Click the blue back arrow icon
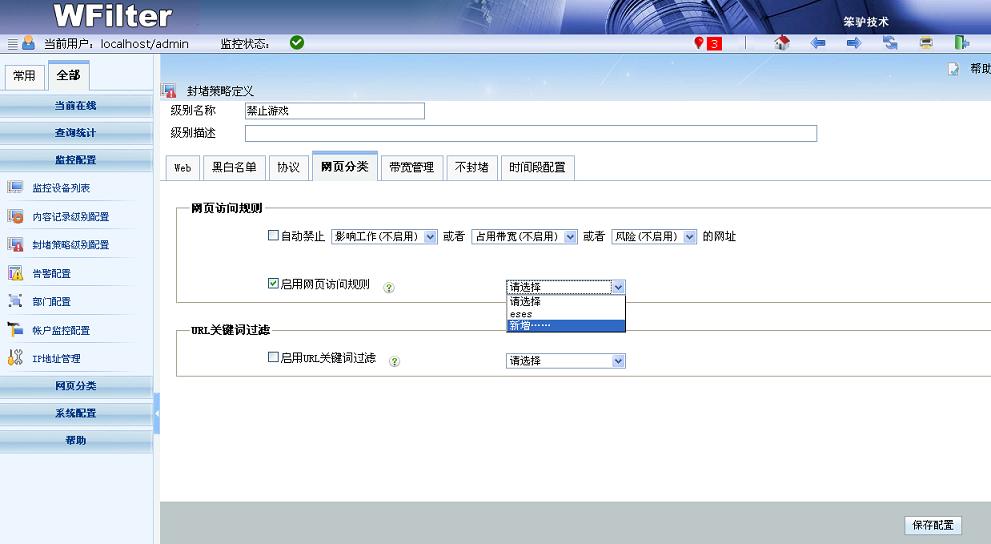The width and height of the screenshot is (991, 544). [x=818, y=43]
